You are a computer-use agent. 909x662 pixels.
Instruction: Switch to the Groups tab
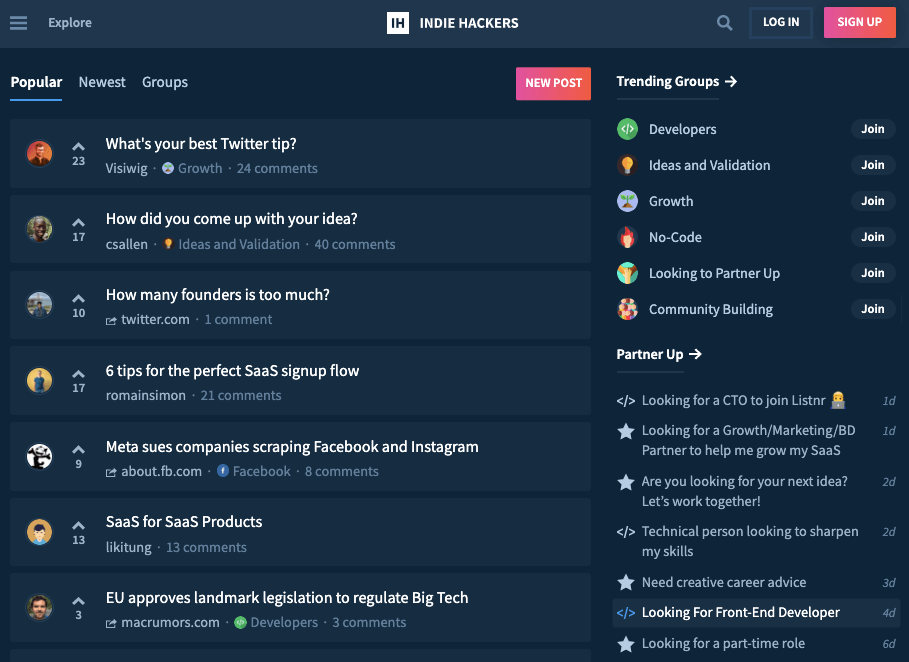click(x=165, y=82)
